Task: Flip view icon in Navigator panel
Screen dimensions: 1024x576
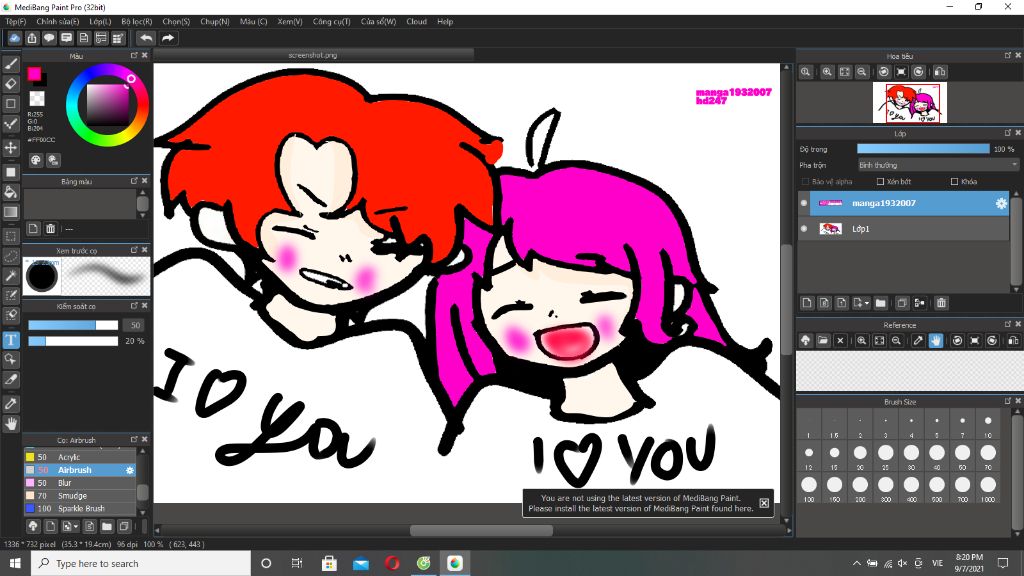Action: pyautogui.click(x=940, y=72)
